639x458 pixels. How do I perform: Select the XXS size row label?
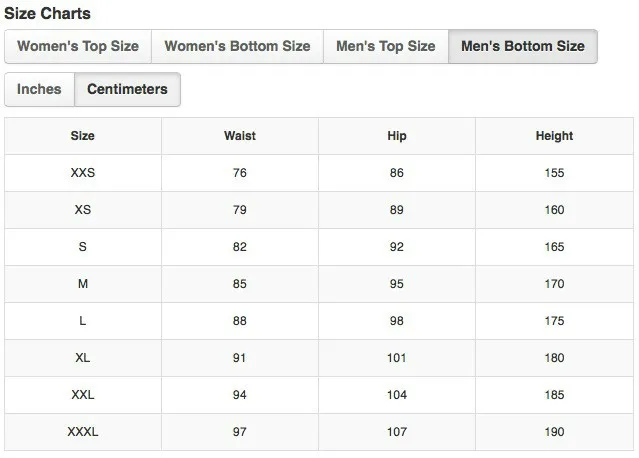[83, 173]
